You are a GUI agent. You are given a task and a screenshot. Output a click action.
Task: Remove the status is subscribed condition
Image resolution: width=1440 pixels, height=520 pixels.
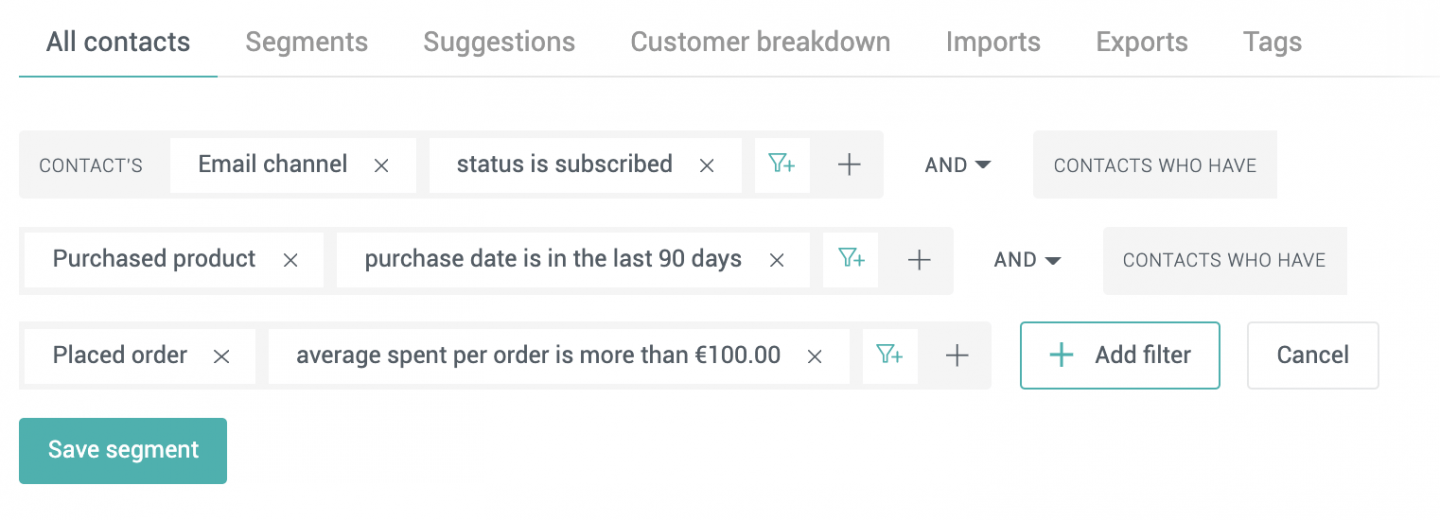coord(707,166)
